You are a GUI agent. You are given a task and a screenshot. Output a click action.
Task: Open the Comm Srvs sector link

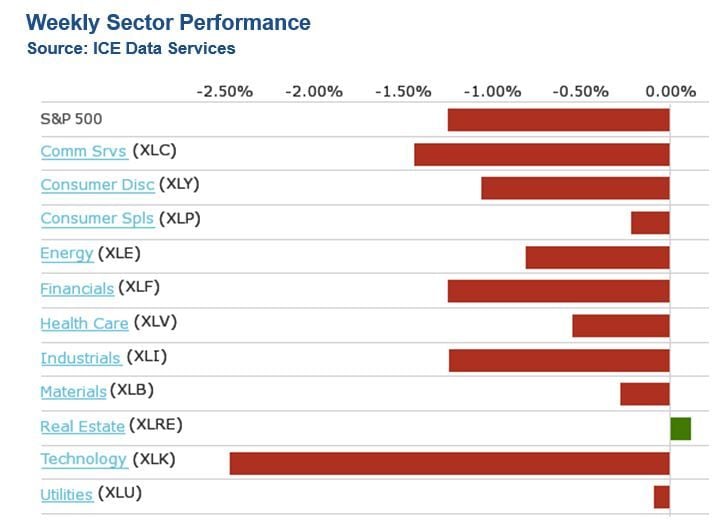(x=83, y=151)
